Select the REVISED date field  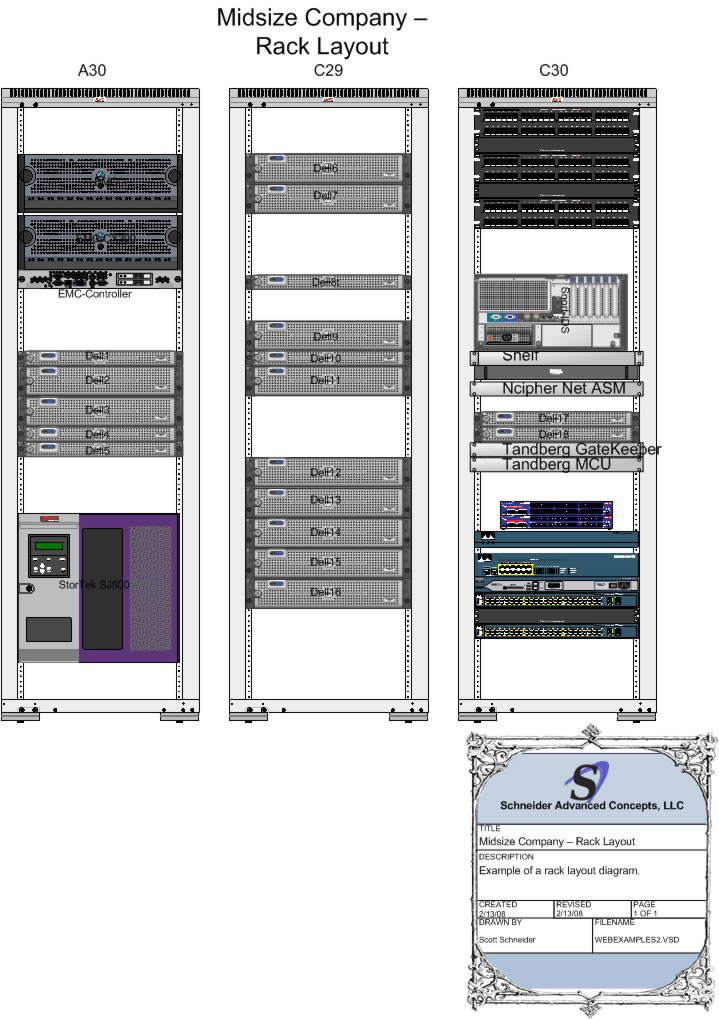(x=569, y=913)
